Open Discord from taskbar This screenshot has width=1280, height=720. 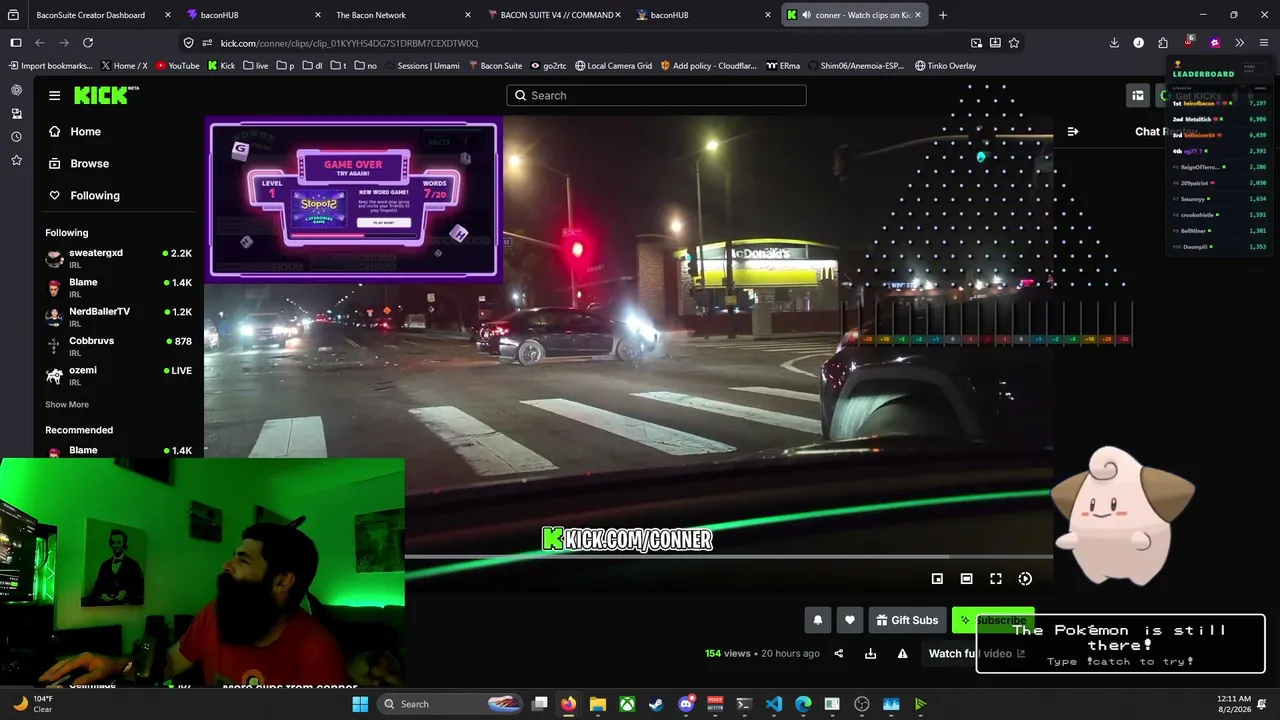686,704
